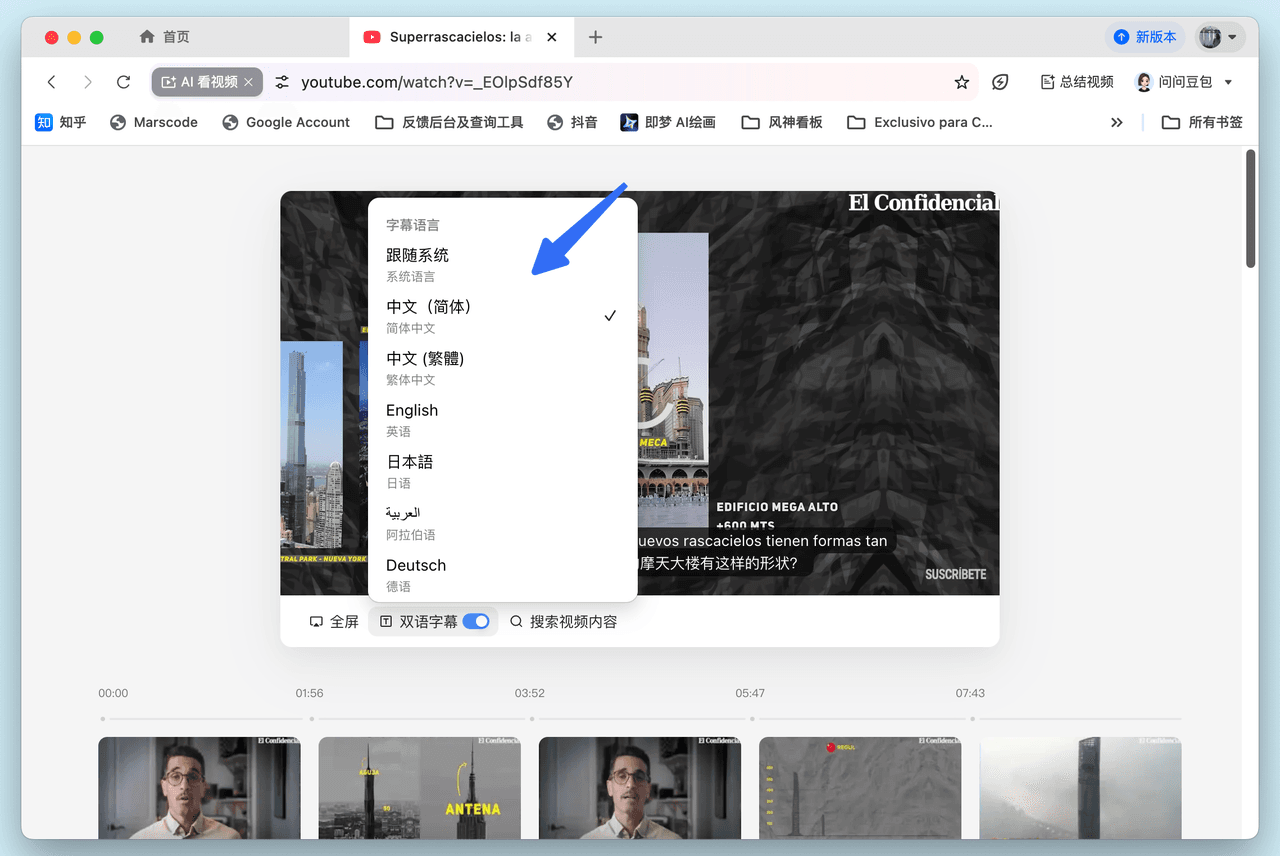Show more bookmarks with double chevron
The height and width of the screenshot is (856, 1280).
click(x=1116, y=122)
